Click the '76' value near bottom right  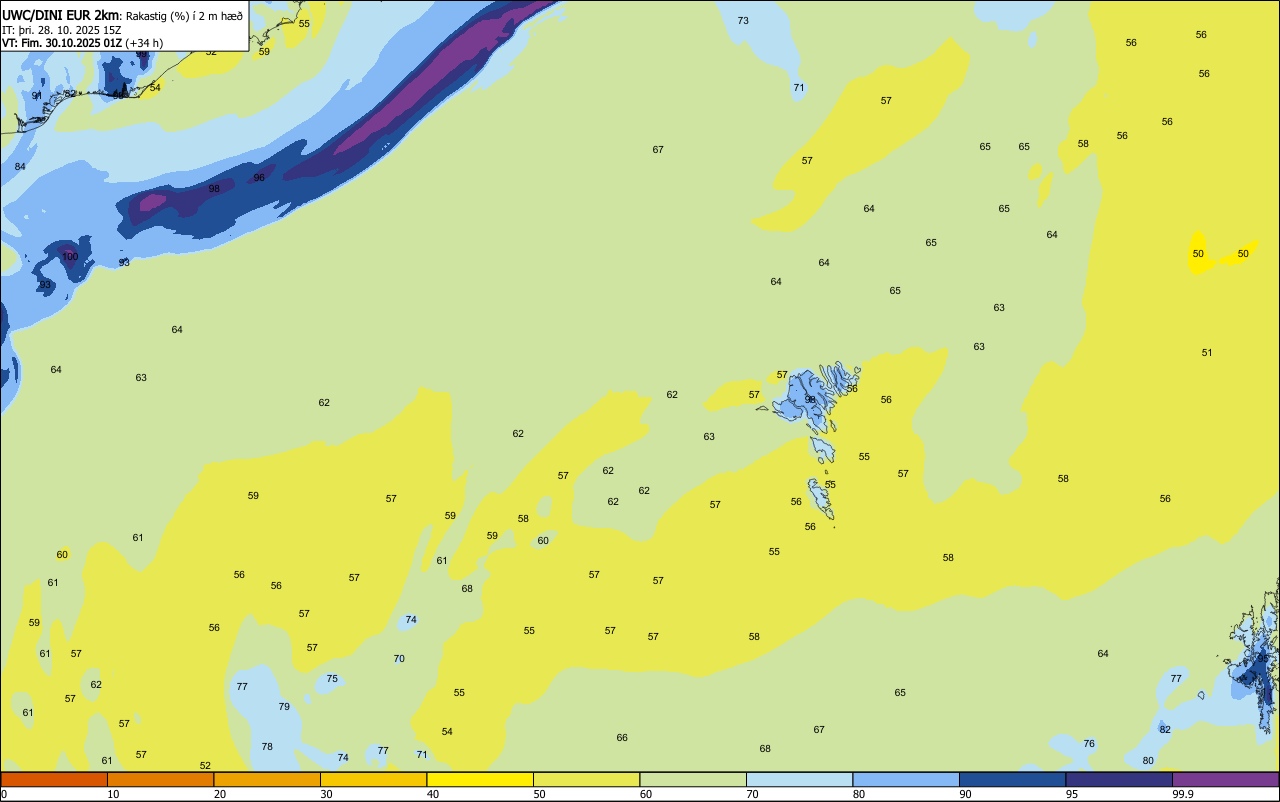pos(1089,744)
